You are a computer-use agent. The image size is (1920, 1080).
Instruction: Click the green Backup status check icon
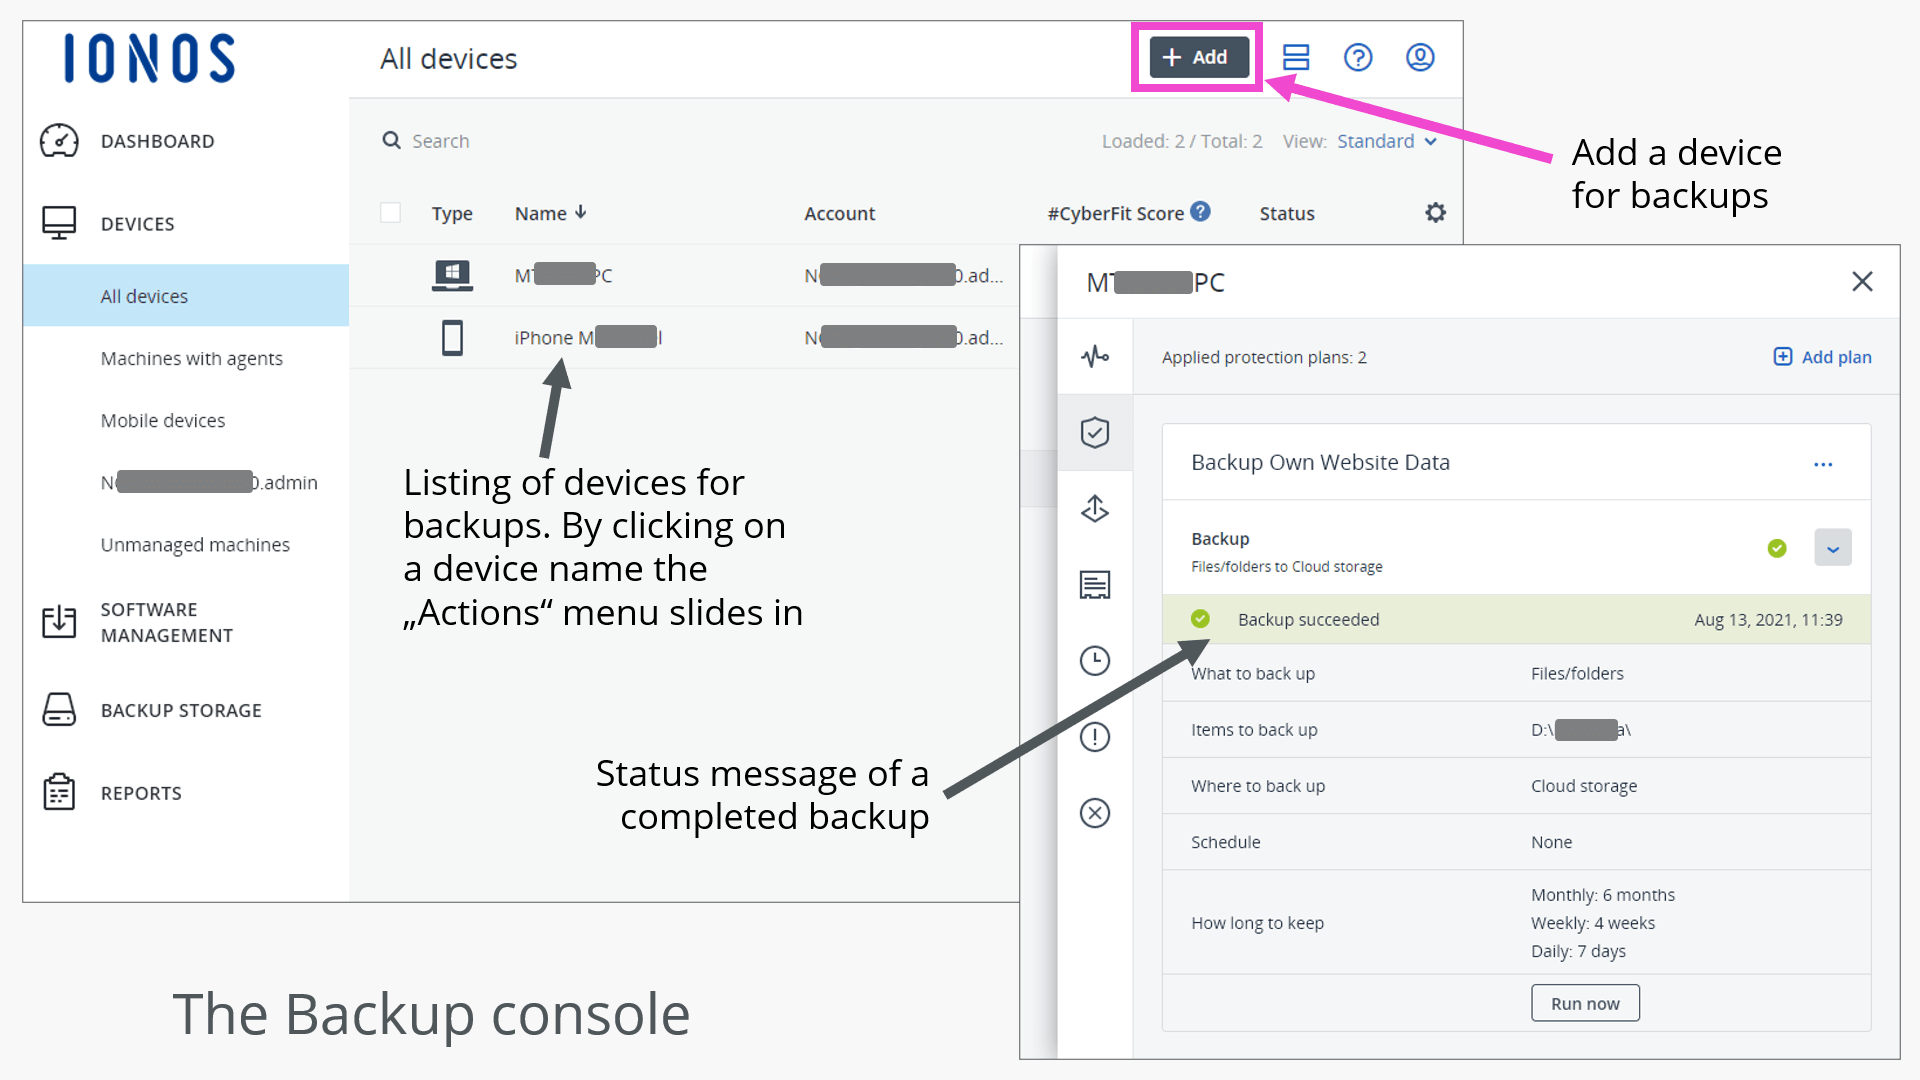pos(1777,548)
